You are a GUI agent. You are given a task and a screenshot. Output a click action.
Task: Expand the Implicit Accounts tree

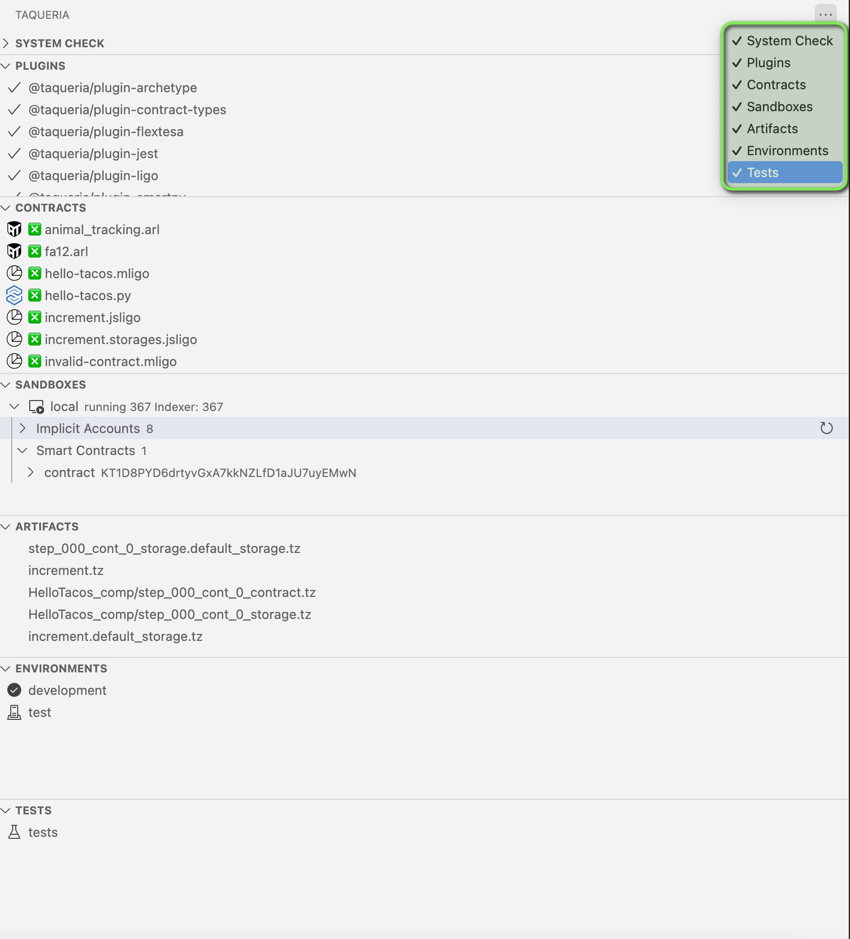22,428
